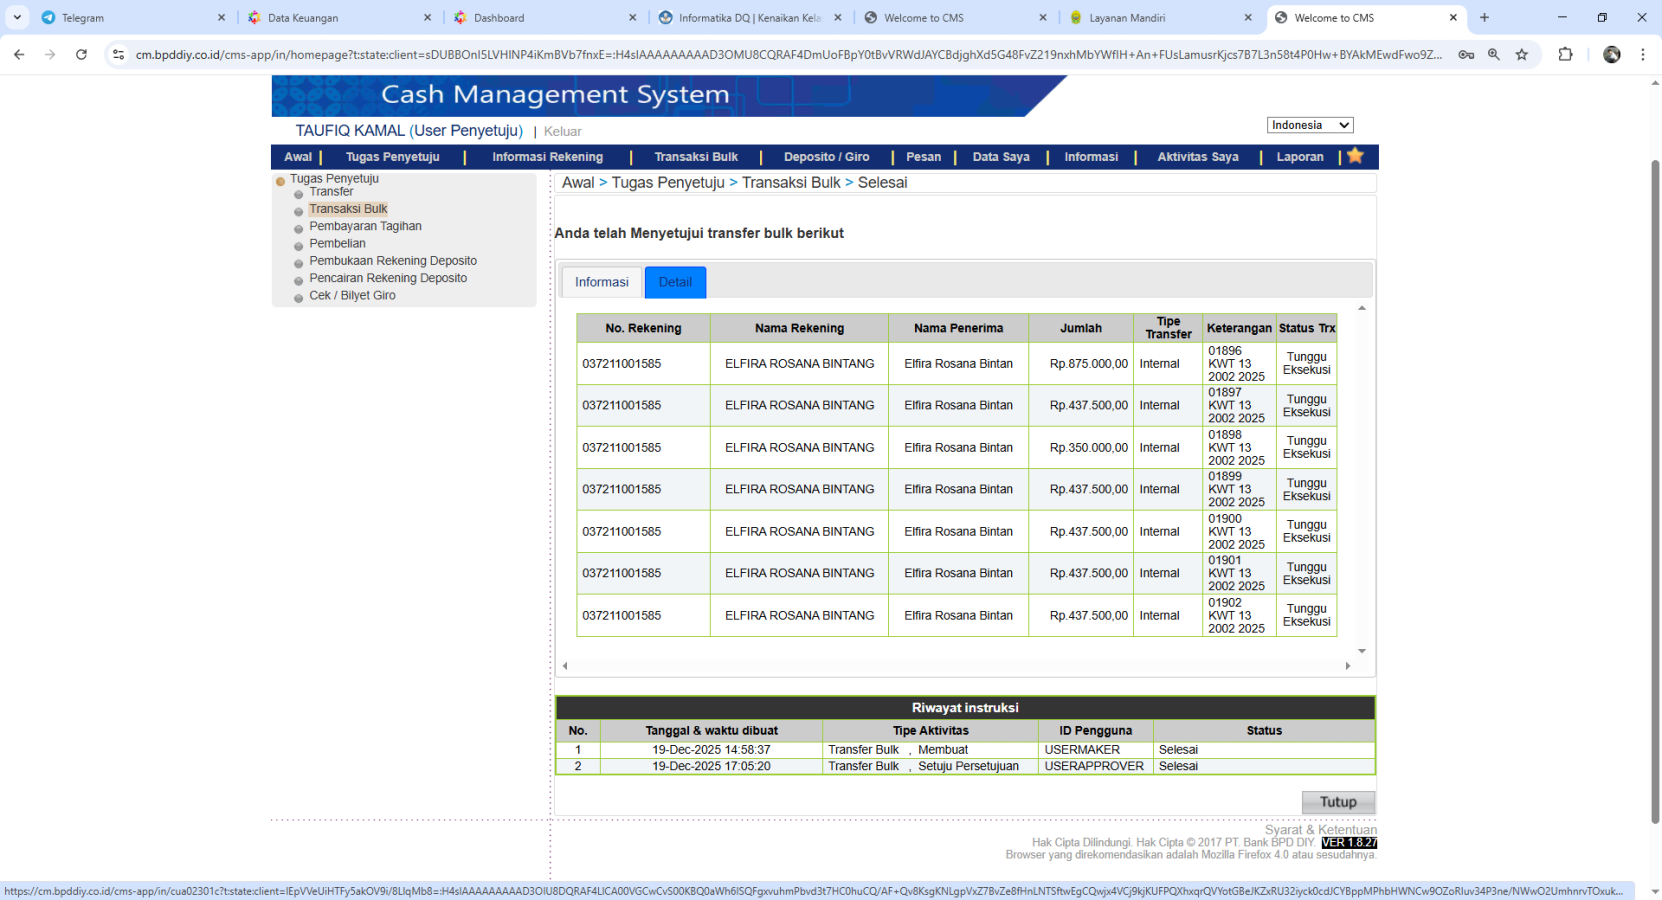The width and height of the screenshot is (1662, 900).
Task: Open the Chrome profile avatar icon
Action: pos(1611,55)
